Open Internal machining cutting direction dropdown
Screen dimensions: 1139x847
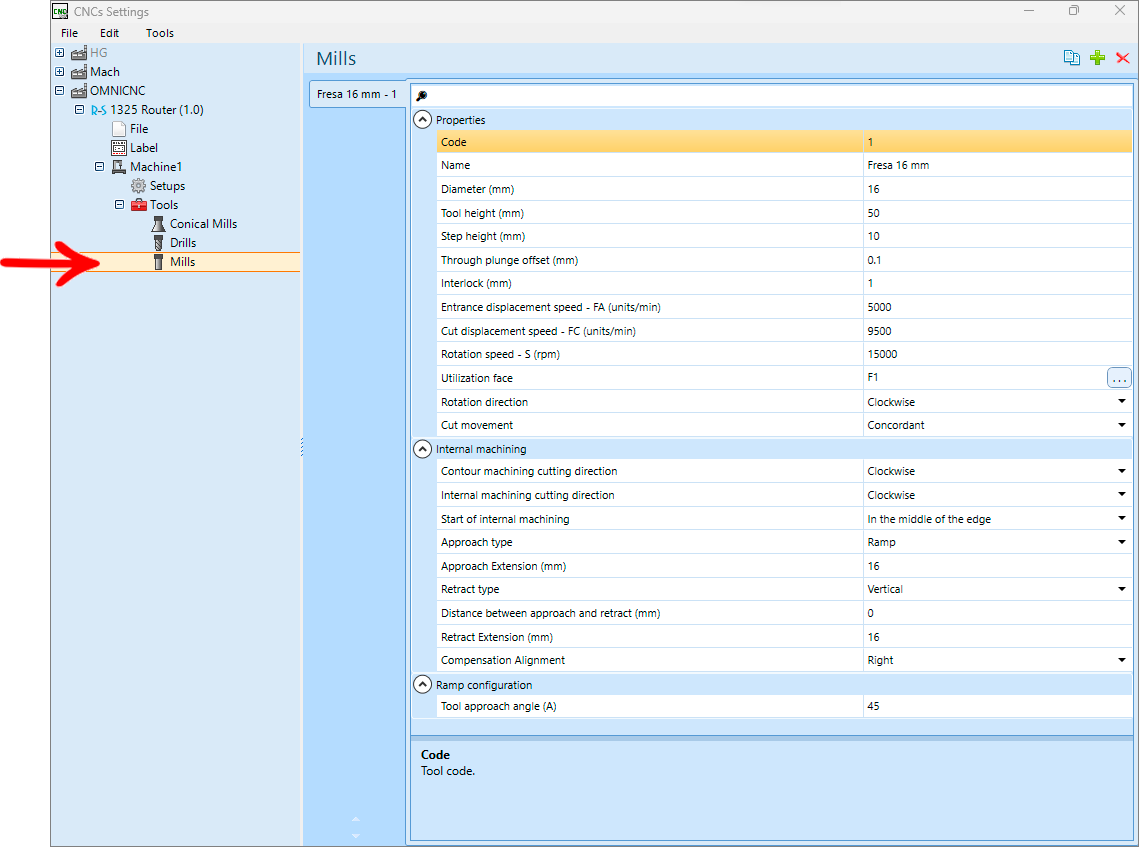(x=1122, y=495)
